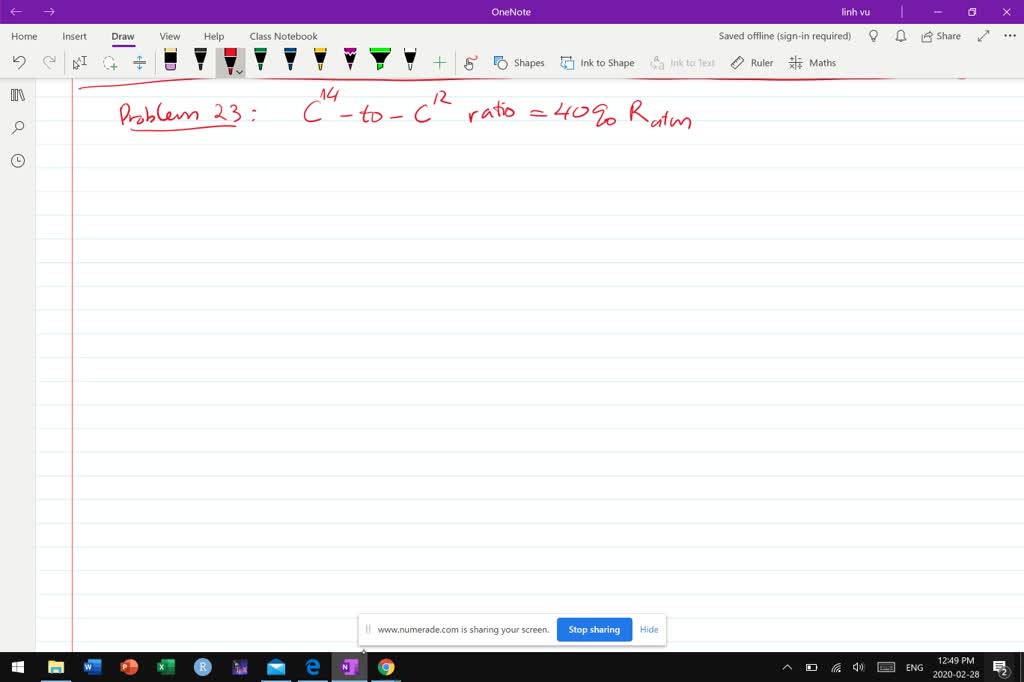Toggle drawing with touch

(470, 63)
